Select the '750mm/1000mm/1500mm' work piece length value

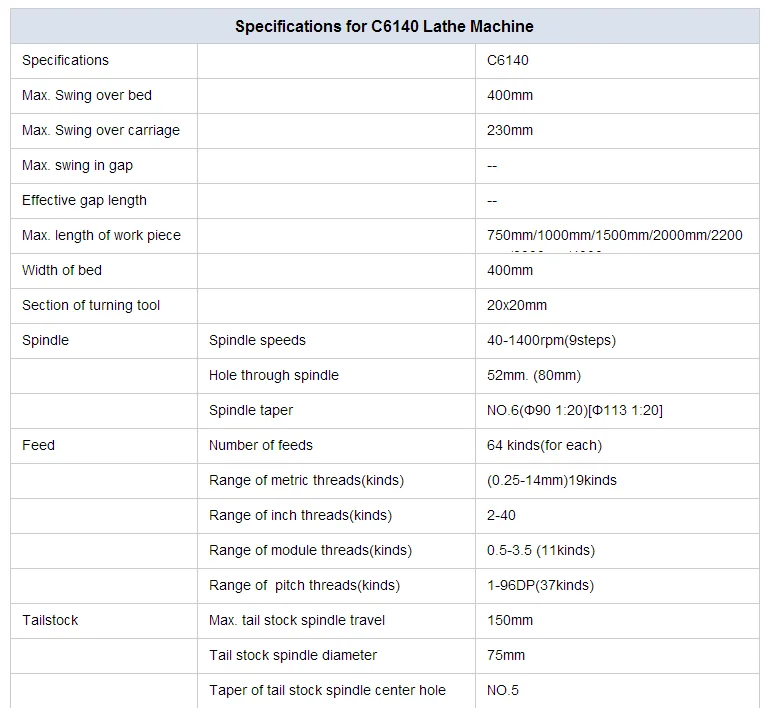tap(614, 235)
